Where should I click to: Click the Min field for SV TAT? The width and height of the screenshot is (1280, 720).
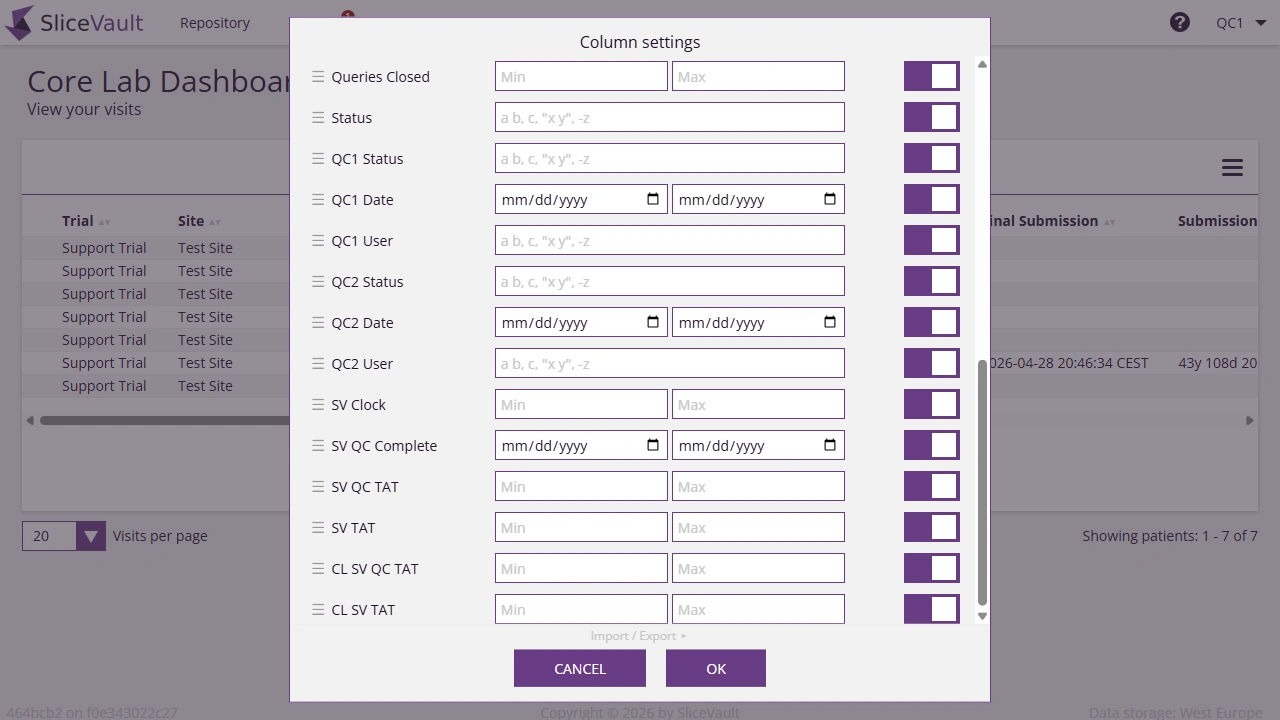pyautogui.click(x=580, y=527)
